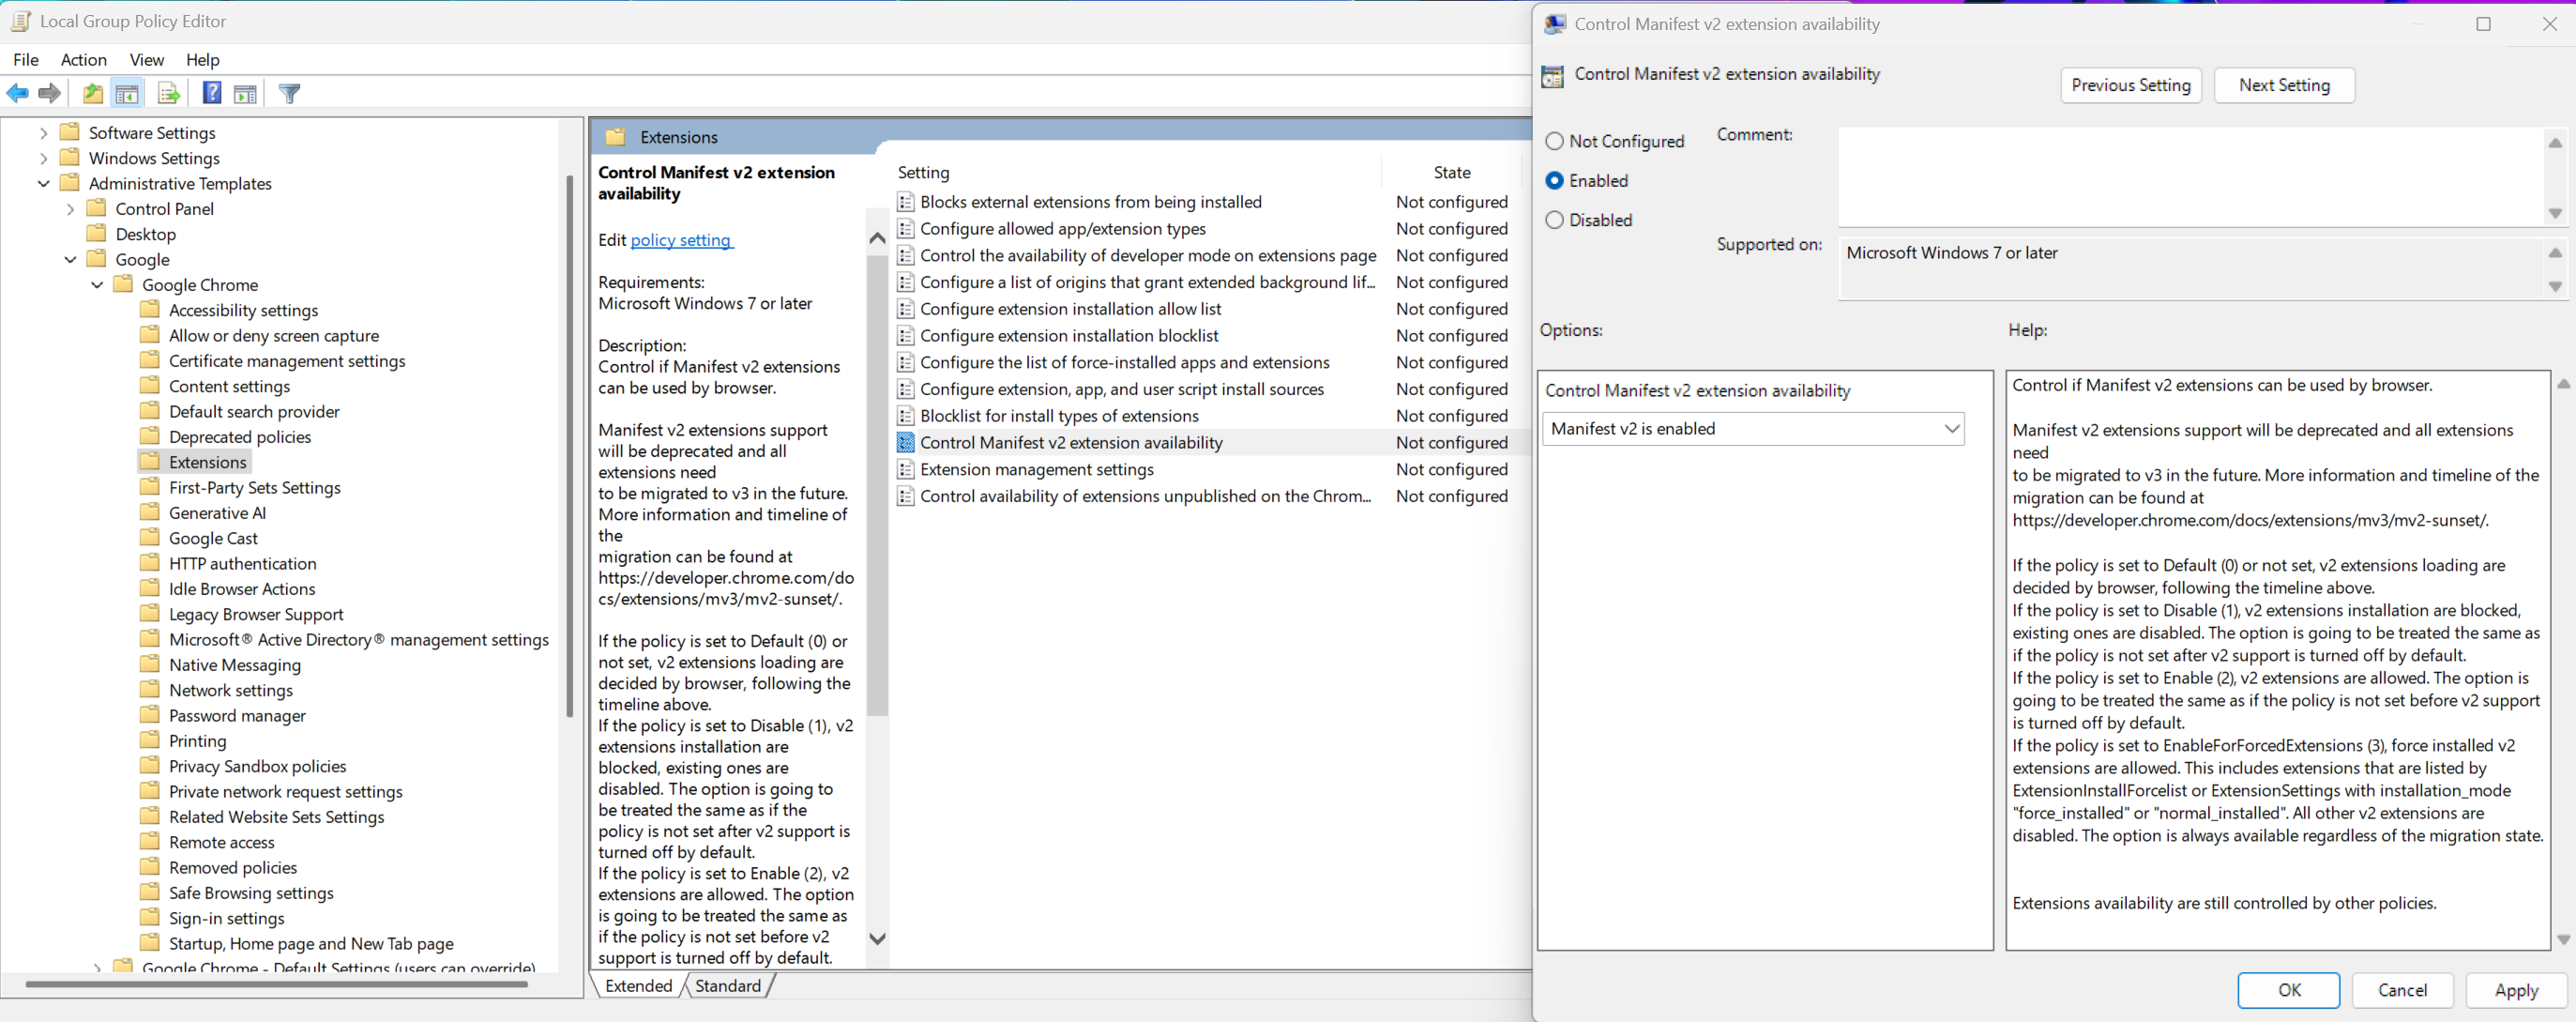Select Configure extension installation allow list
The width and height of the screenshot is (2576, 1022).
pyautogui.click(x=1070, y=309)
